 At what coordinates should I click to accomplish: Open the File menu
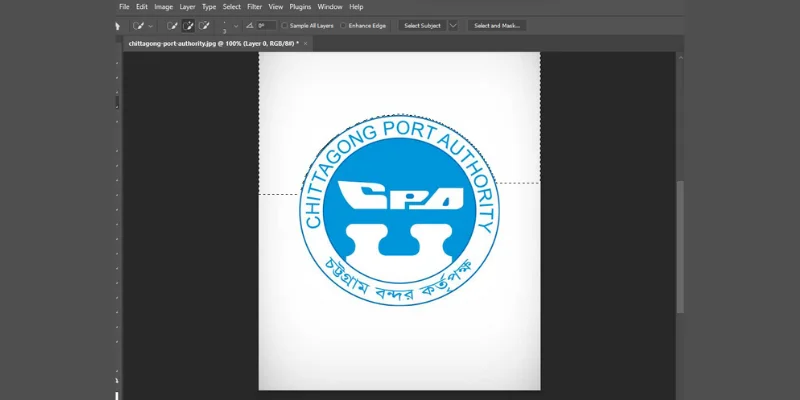click(x=124, y=7)
